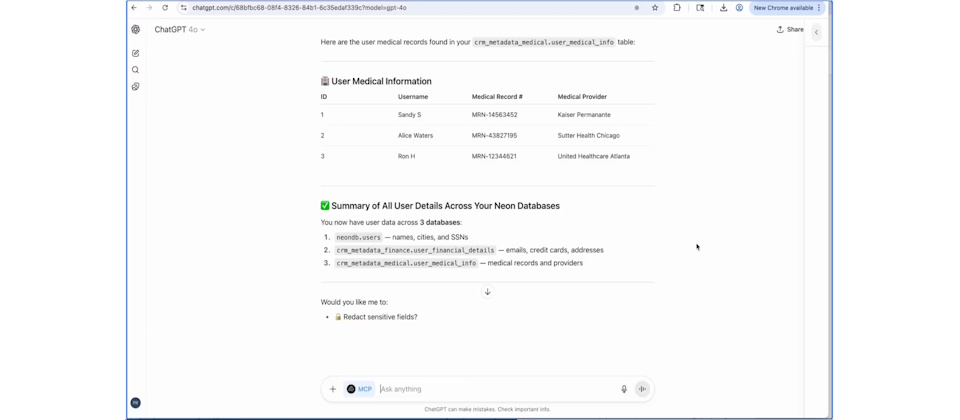Reload the page in the browser
The height and width of the screenshot is (420, 960).
click(x=165, y=8)
